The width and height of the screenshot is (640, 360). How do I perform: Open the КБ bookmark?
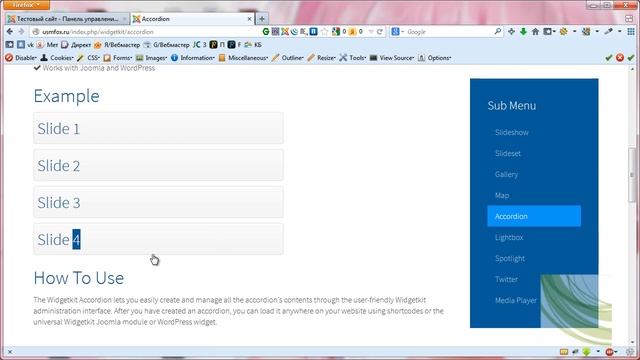click(253, 44)
